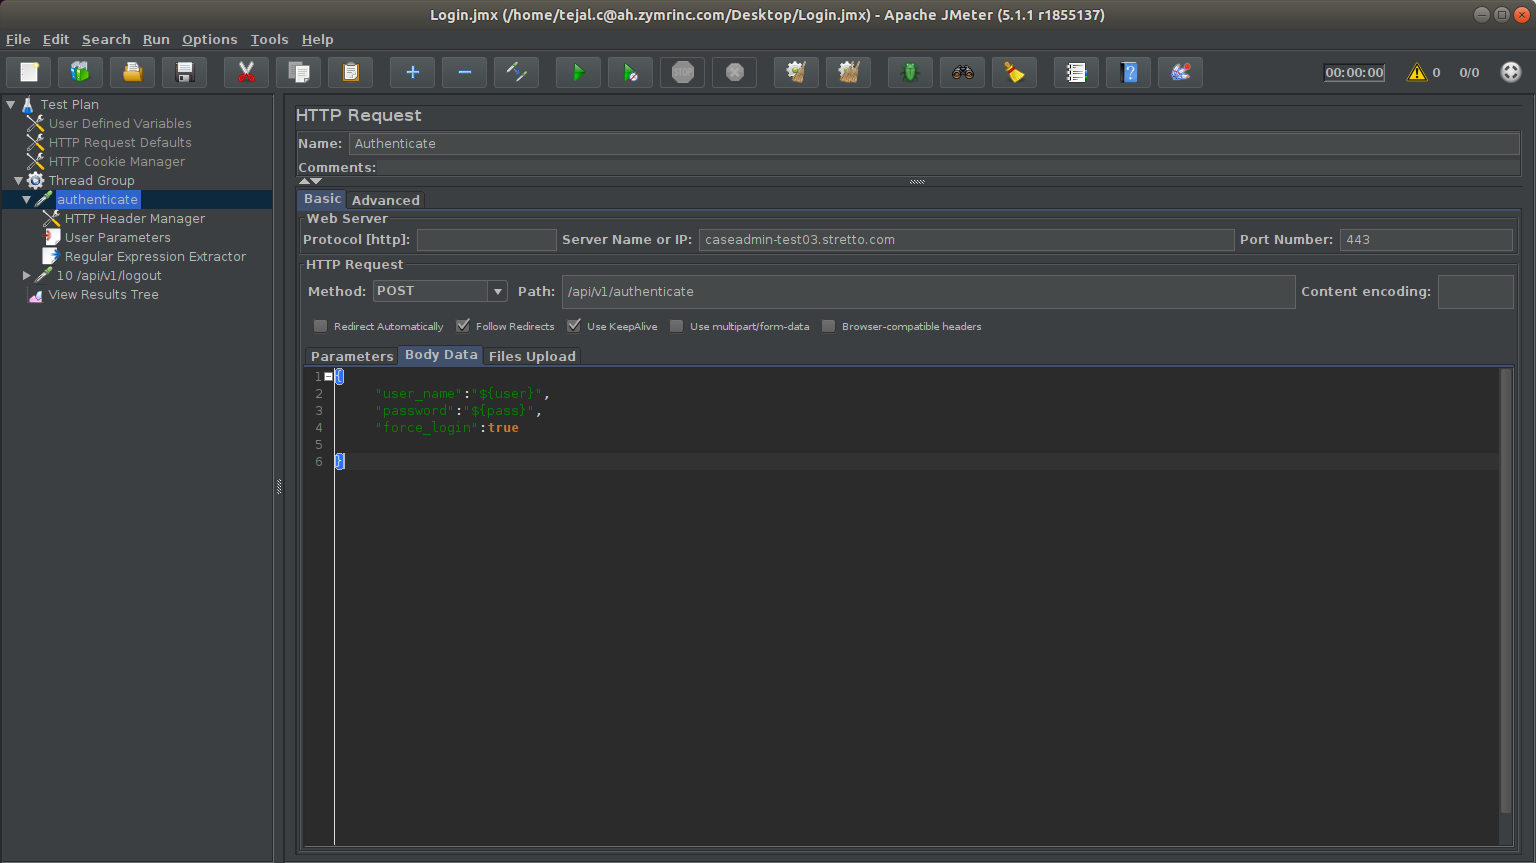Viewport: 1536px width, 863px height.
Task: Toggle Redirect Automatically checkbox
Action: (320, 326)
